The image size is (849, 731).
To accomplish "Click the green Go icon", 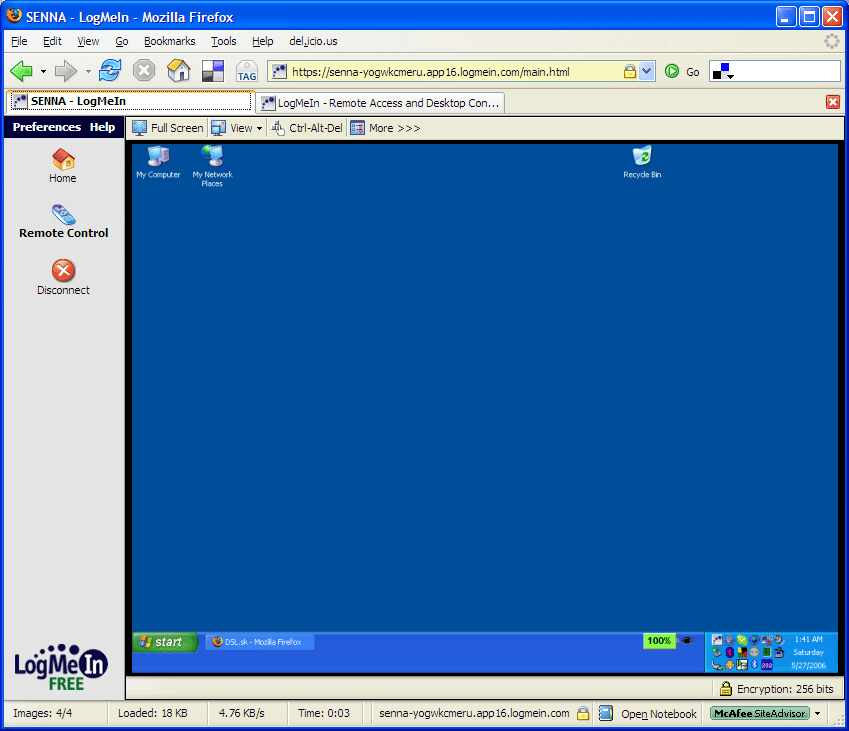I will [672, 71].
